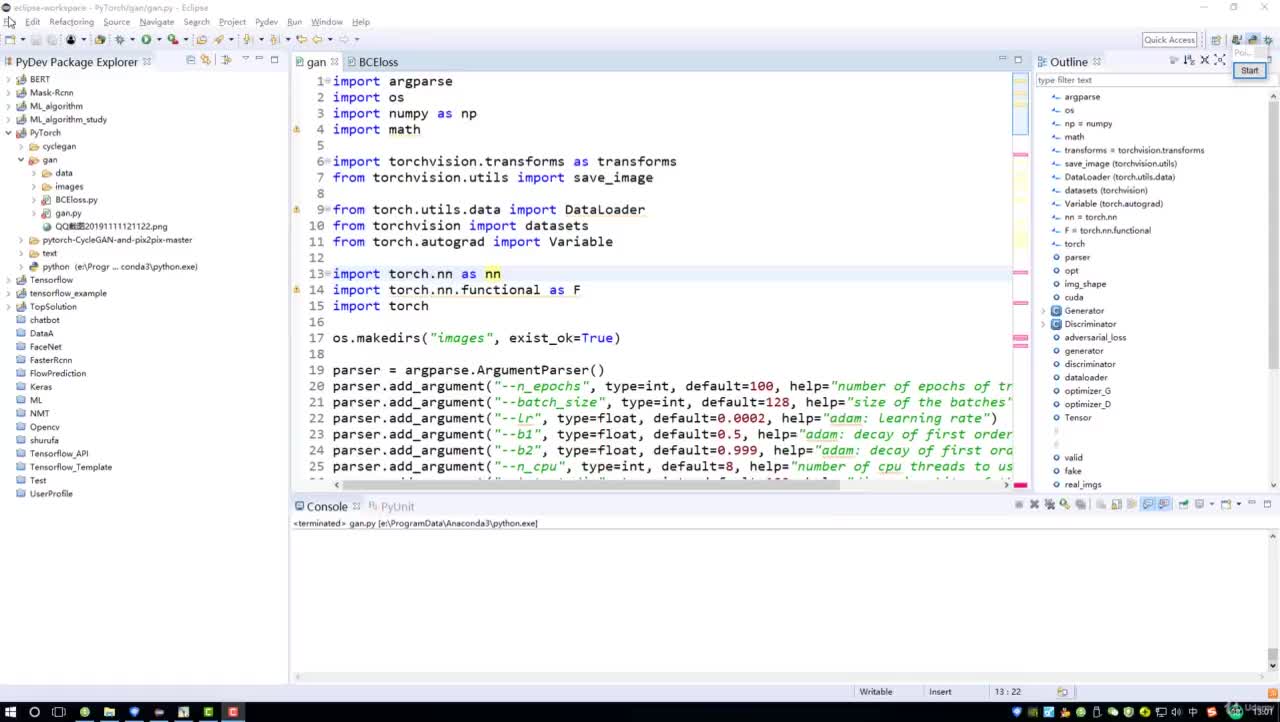
Task: Select gan.py file in Package Explorer
Action: coord(68,213)
